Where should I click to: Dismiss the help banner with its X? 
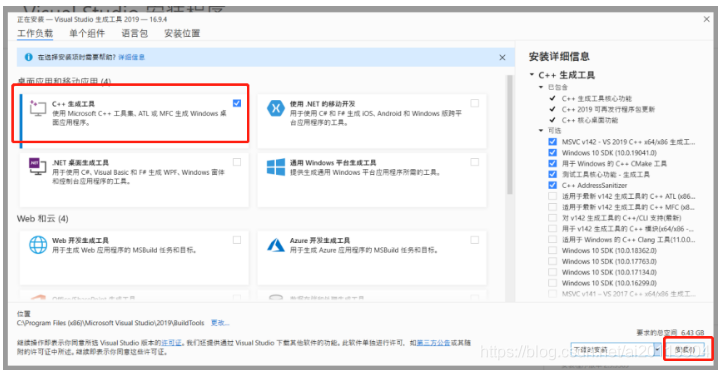502,57
